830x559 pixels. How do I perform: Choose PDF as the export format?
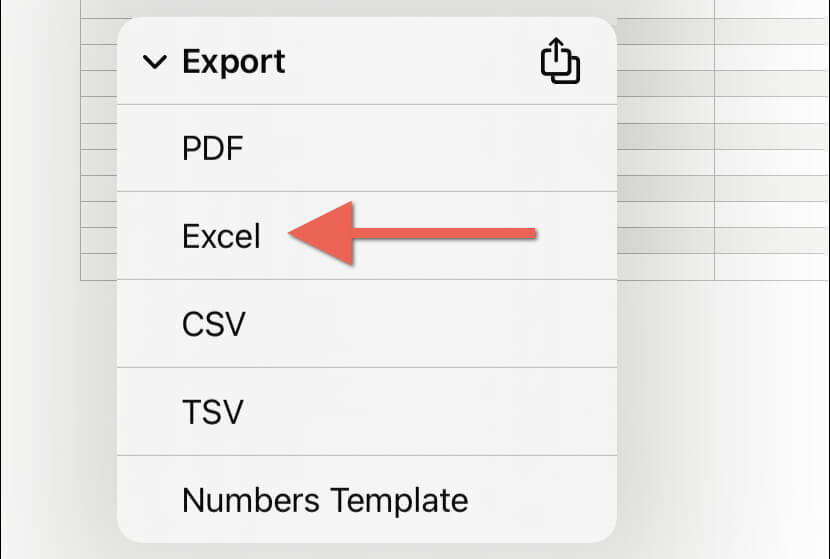tap(367, 148)
